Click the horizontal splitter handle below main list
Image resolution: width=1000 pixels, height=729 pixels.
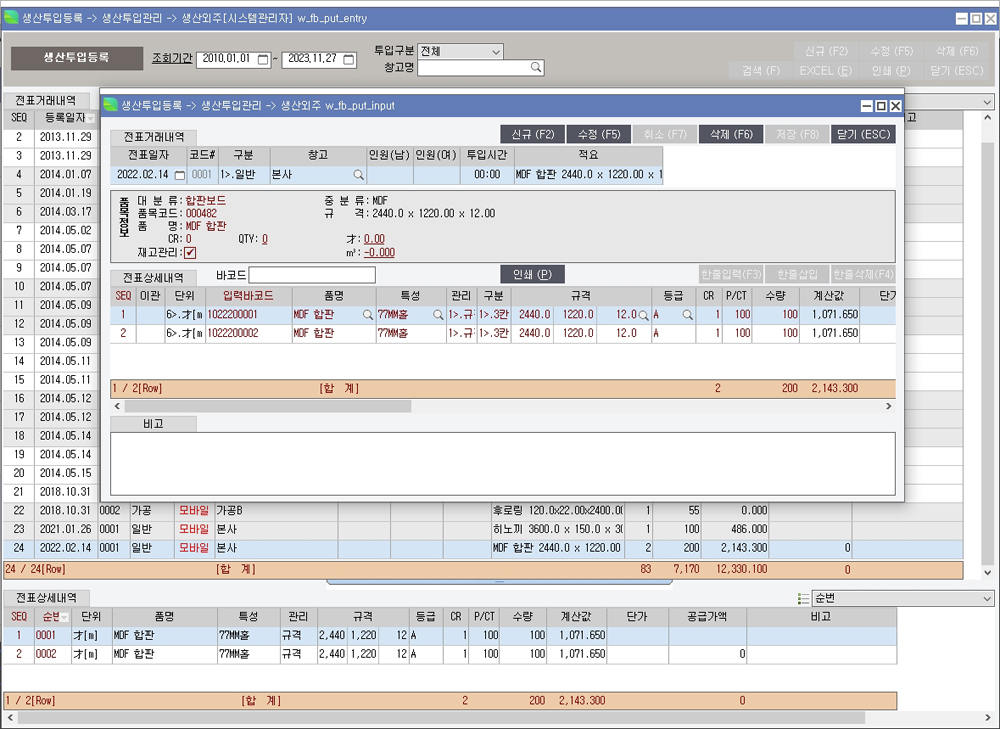click(499, 582)
